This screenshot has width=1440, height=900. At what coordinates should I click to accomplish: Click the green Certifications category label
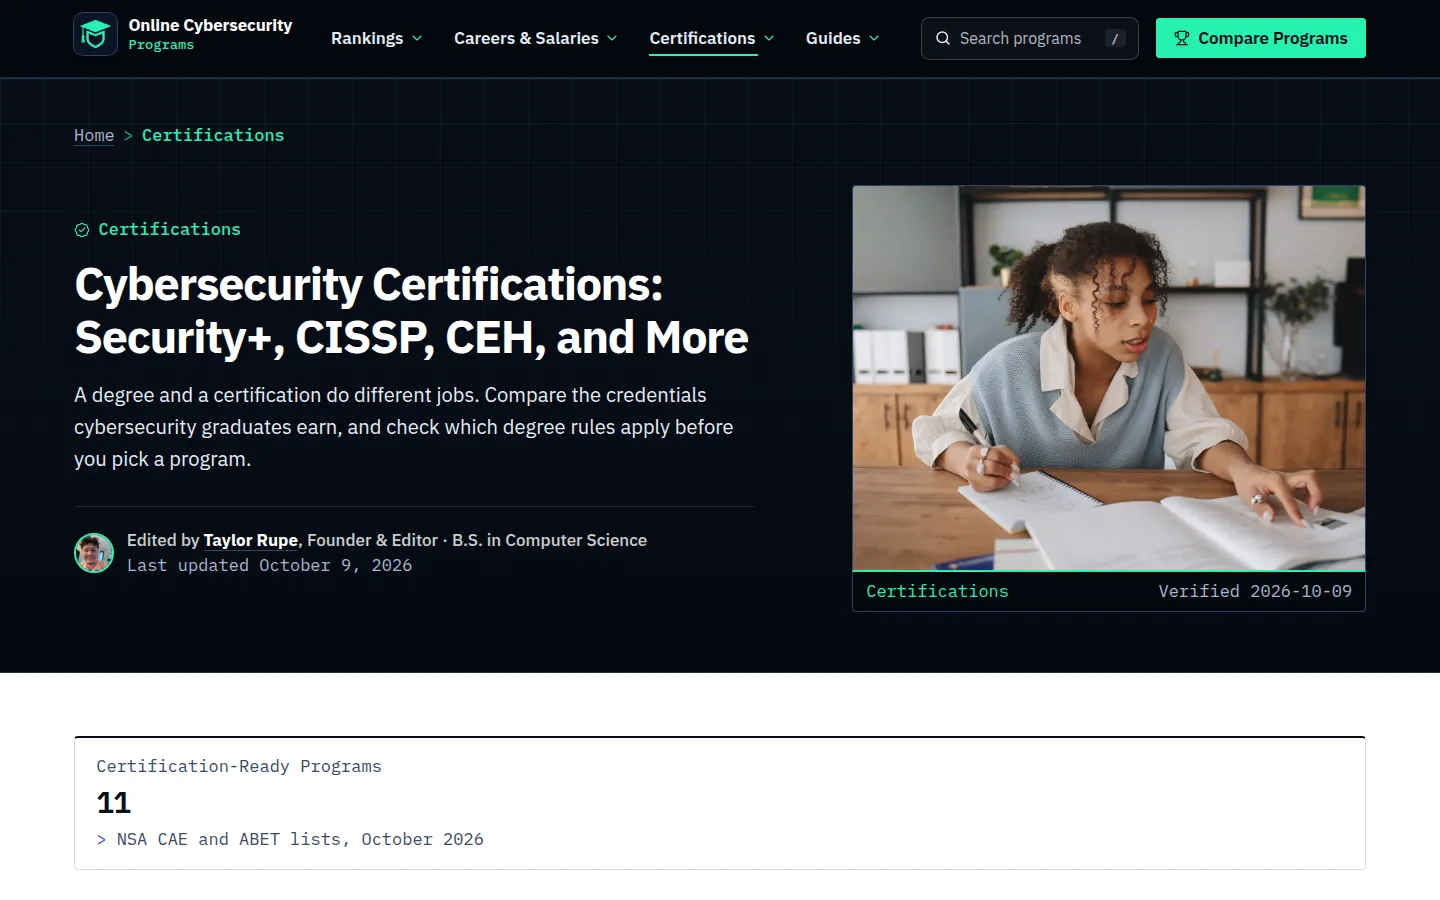click(x=169, y=229)
